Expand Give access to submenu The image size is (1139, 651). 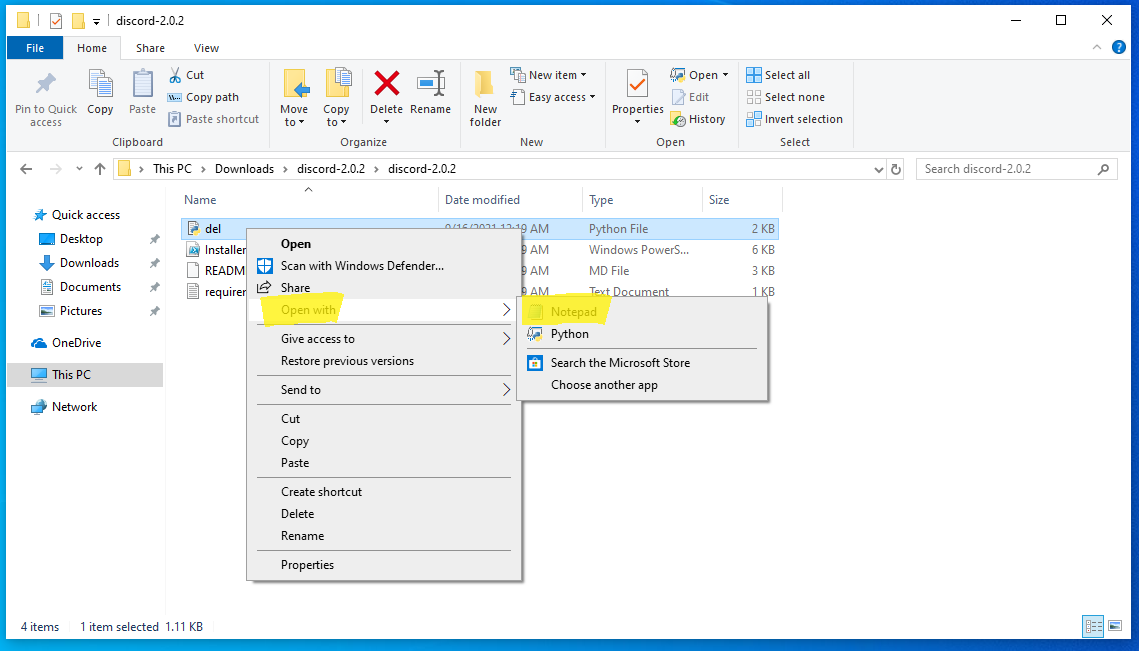point(384,339)
